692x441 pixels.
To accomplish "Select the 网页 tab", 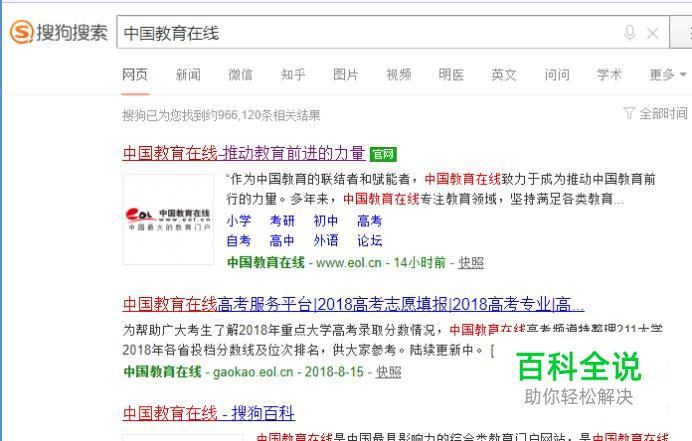I will tap(135, 75).
